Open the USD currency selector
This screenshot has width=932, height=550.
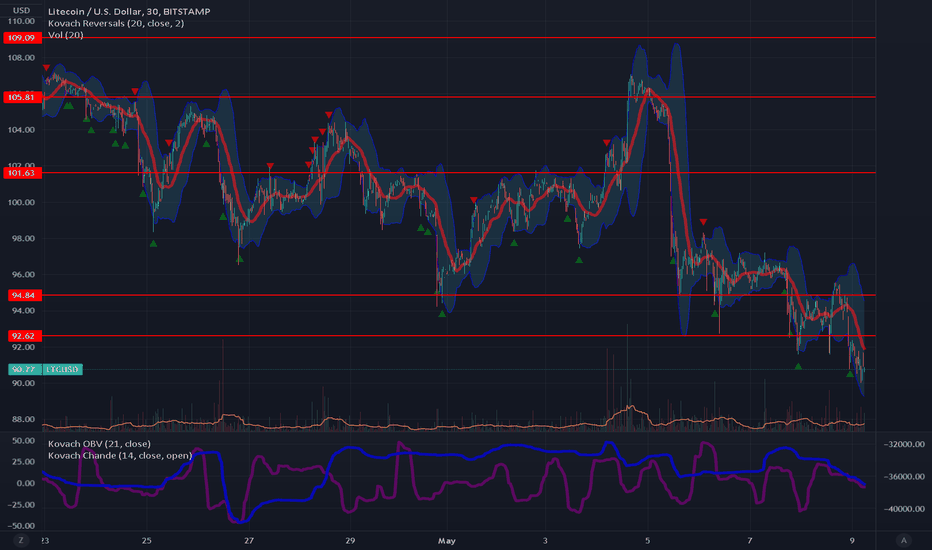tap(21, 10)
